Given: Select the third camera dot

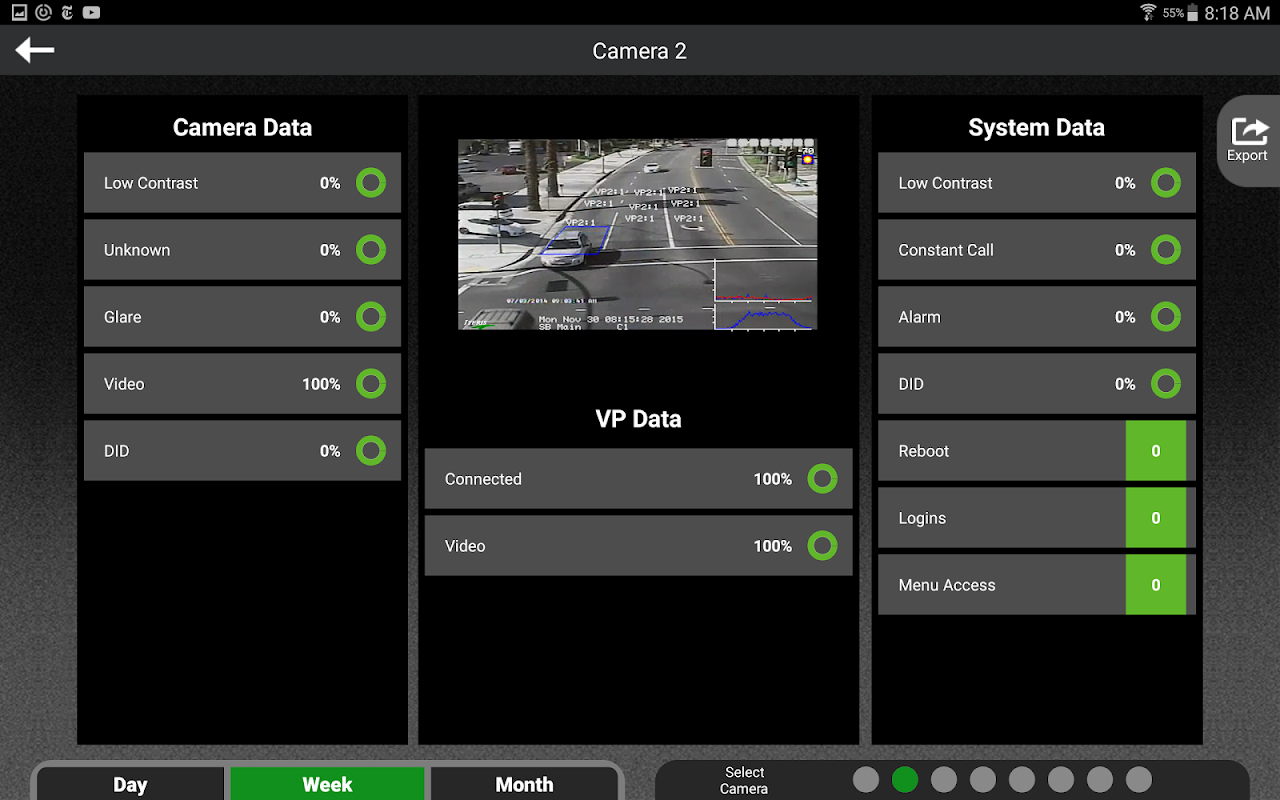Looking at the screenshot, I should coord(944,779).
